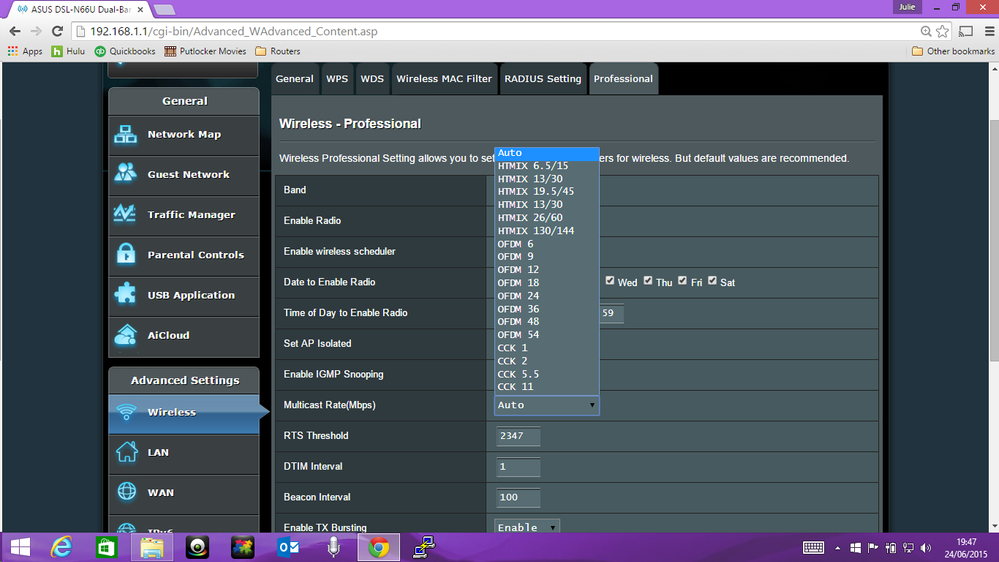Viewport: 999px width, 562px height.
Task: Toggle the Thu checkbox
Action: (648, 280)
